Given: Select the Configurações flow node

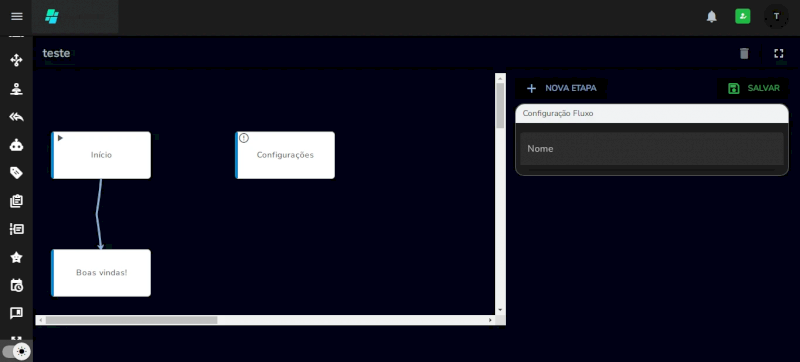Looking at the screenshot, I should click(285, 155).
